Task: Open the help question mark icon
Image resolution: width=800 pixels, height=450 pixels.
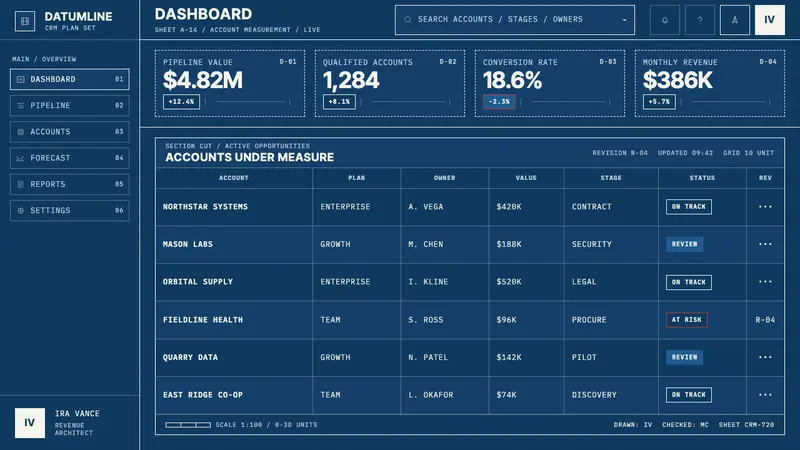Action: (x=699, y=20)
